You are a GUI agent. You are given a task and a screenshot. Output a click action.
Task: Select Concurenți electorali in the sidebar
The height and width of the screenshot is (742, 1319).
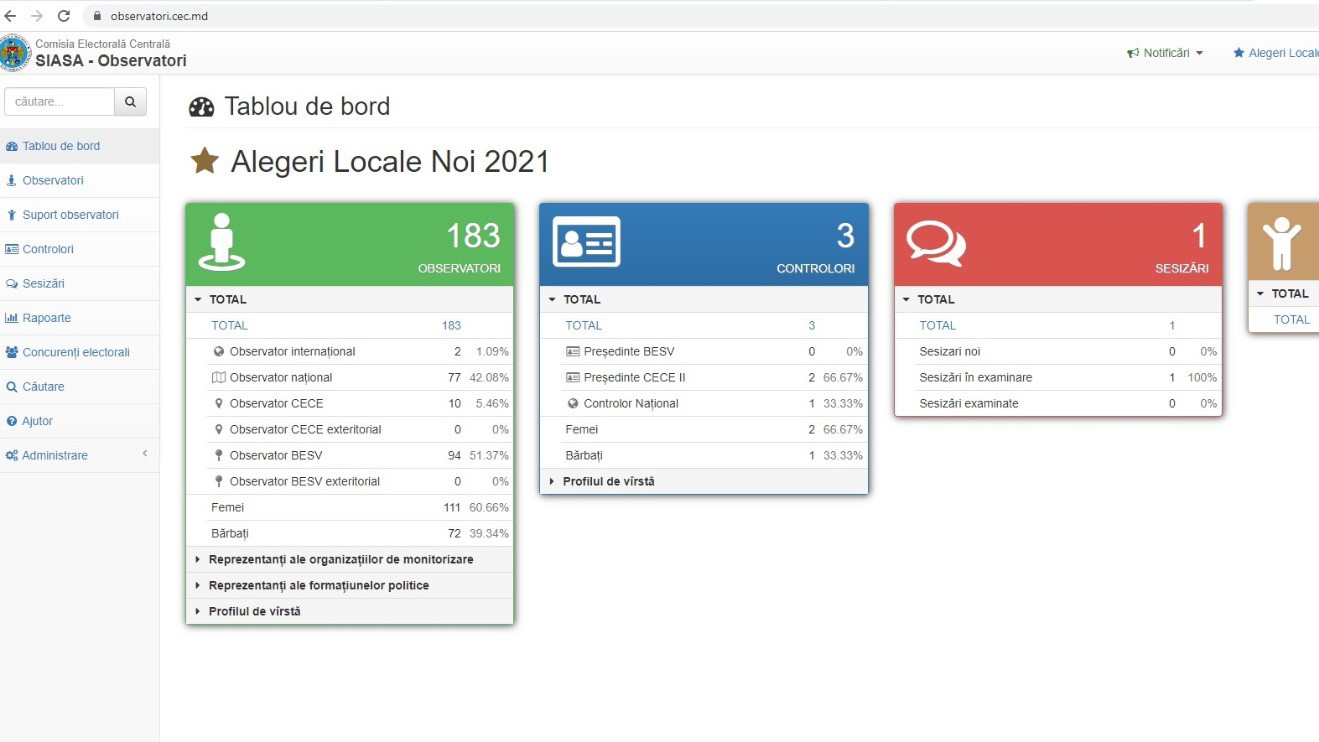[x=75, y=352]
